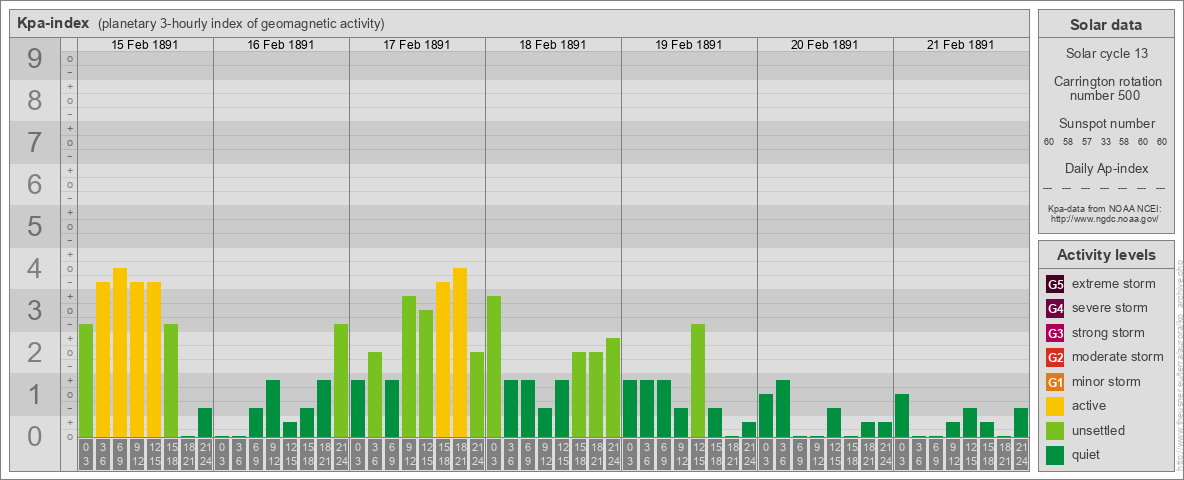Click the tallest yellow 6-9 bar on 15 Feb

pos(120,352)
